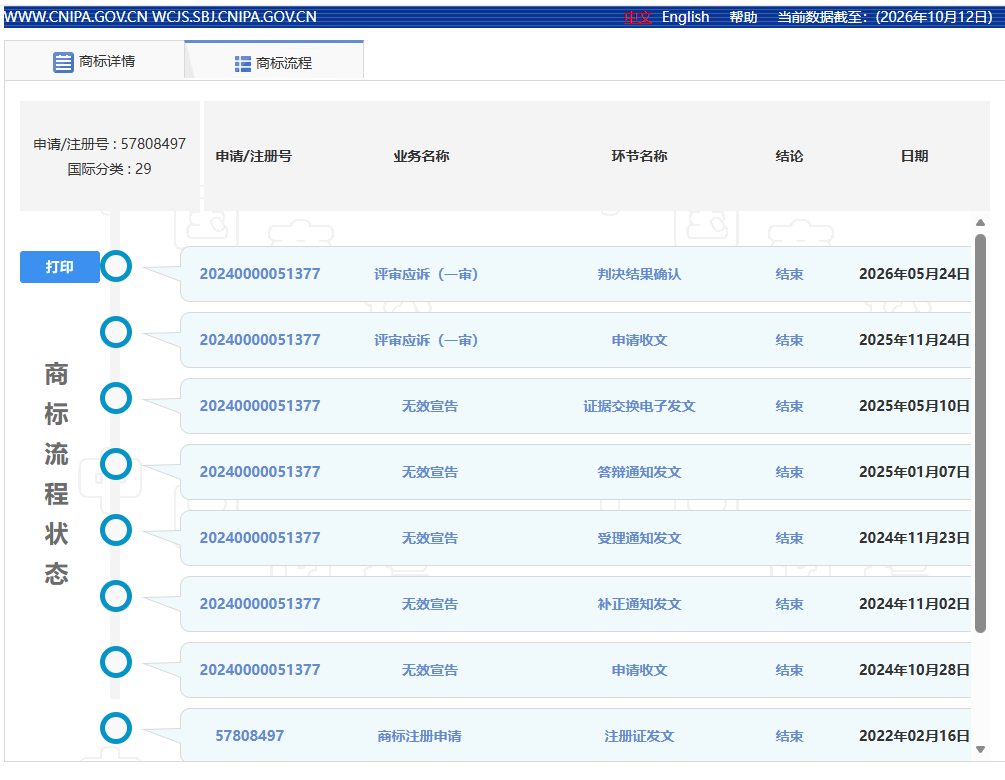Click the 商标详情 document icon
The width and height of the screenshot is (1005, 780).
pyautogui.click(x=63, y=62)
